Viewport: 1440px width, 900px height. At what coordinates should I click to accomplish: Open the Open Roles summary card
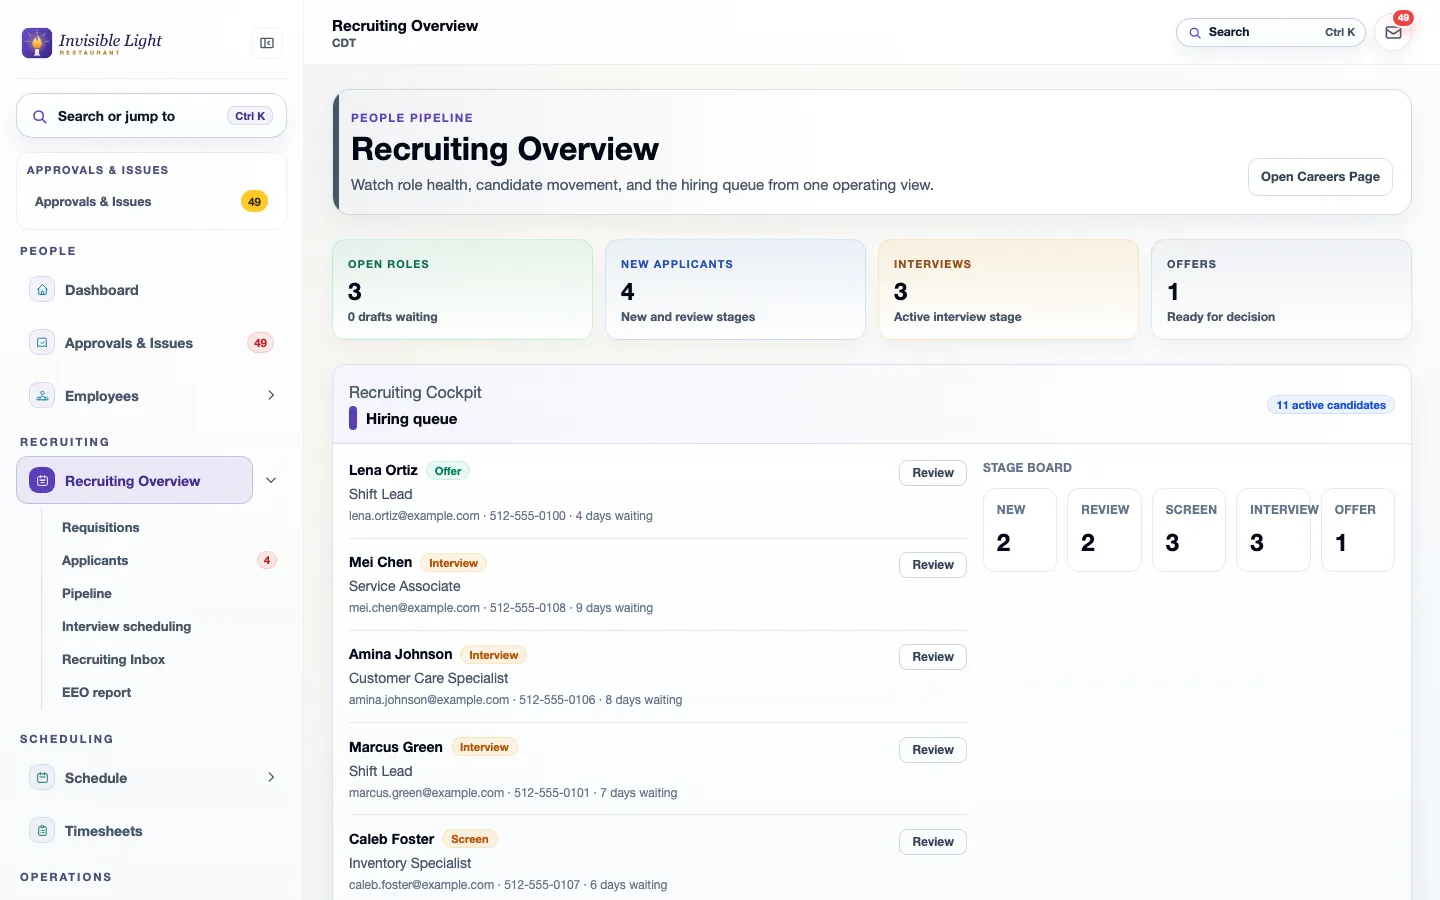point(462,290)
